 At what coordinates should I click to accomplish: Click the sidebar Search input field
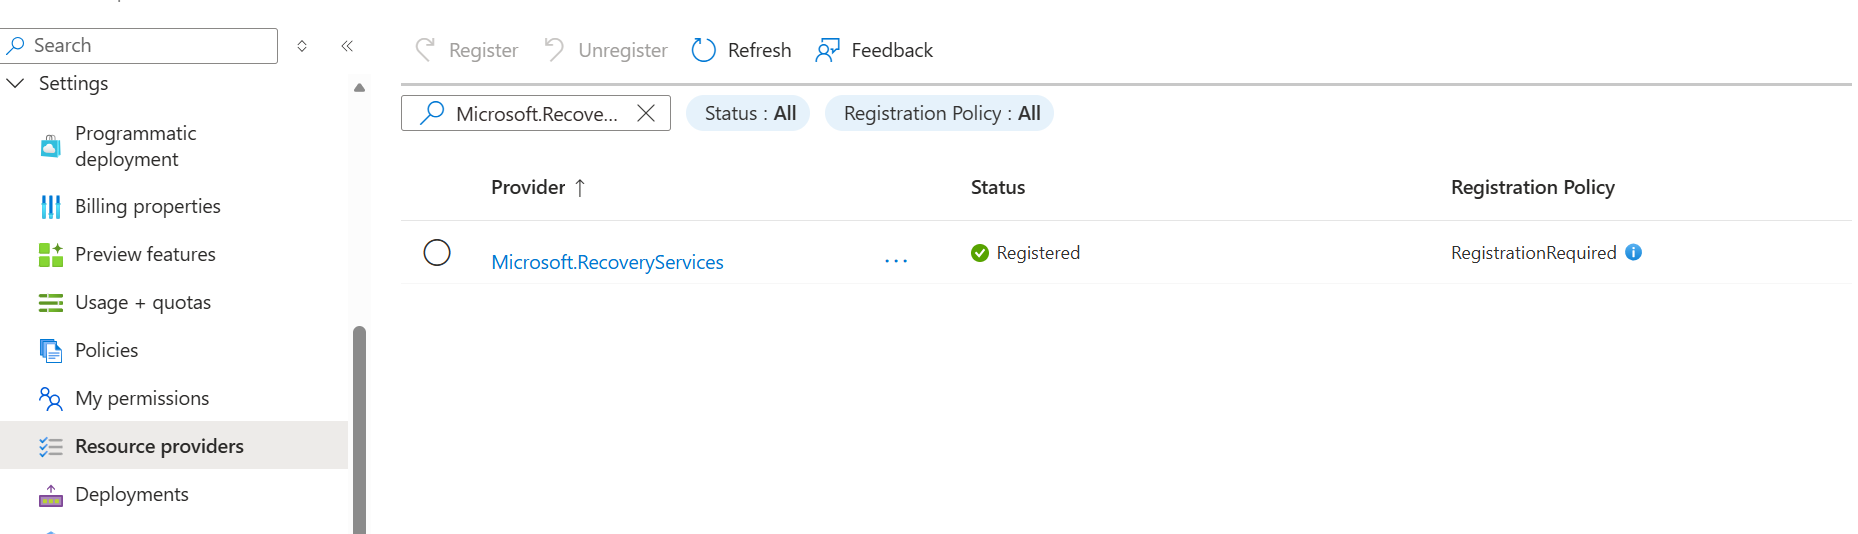tap(139, 46)
